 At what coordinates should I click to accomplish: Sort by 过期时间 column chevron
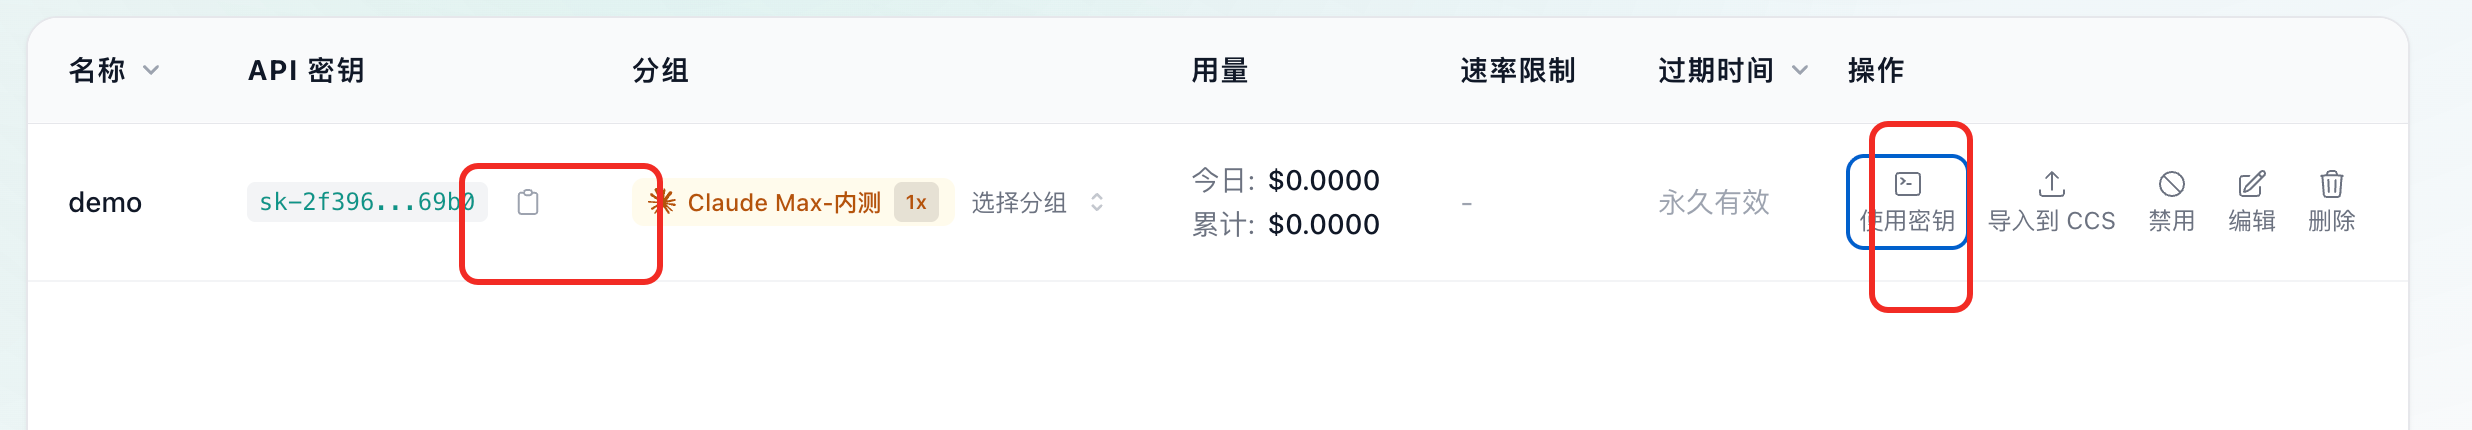pyautogui.click(x=1799, y=70)
